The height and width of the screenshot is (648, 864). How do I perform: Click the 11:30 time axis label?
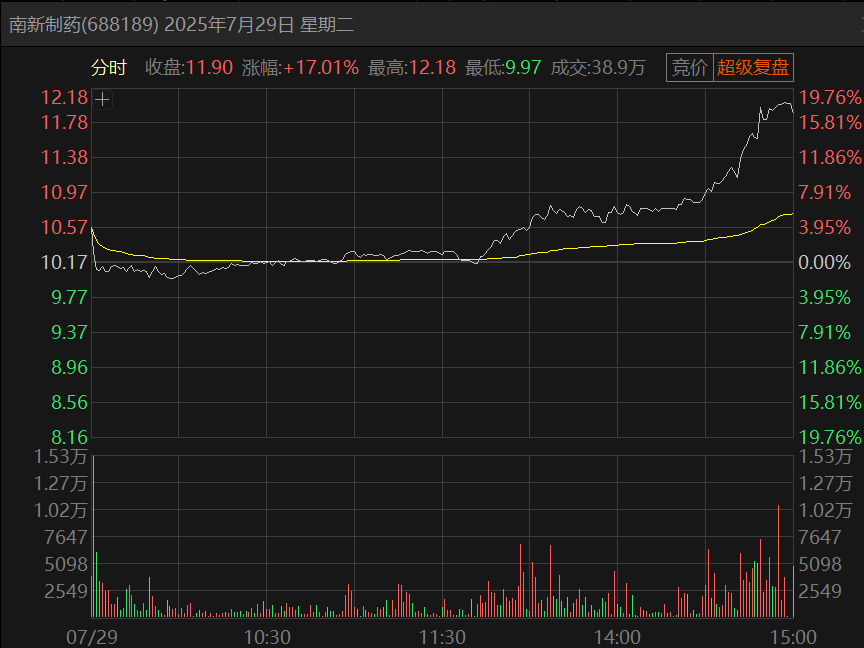click(x=442, y=638)
